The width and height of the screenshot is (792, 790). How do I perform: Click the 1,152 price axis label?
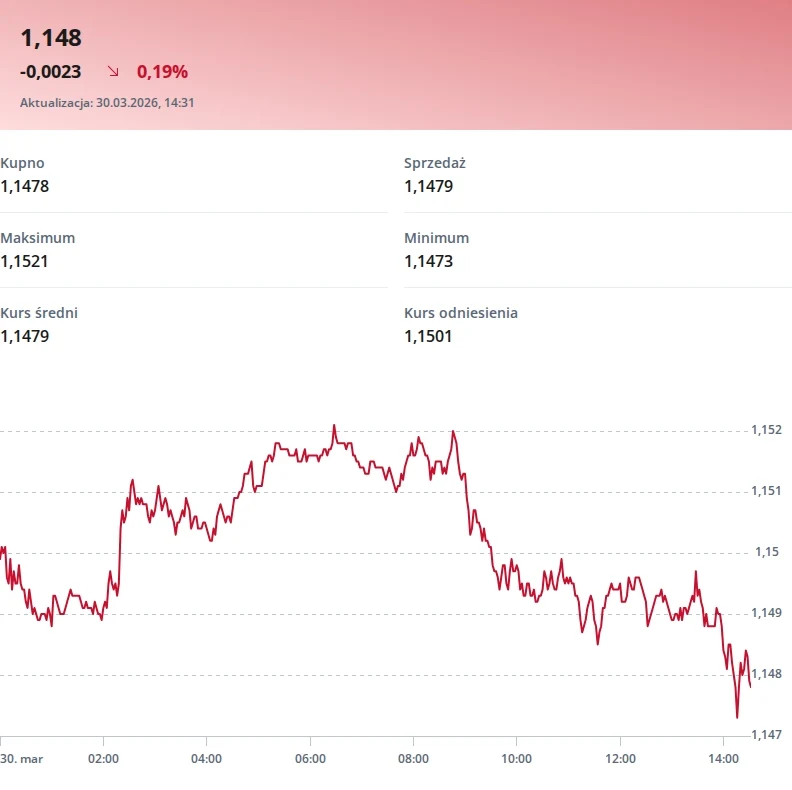tap(766, 430)
